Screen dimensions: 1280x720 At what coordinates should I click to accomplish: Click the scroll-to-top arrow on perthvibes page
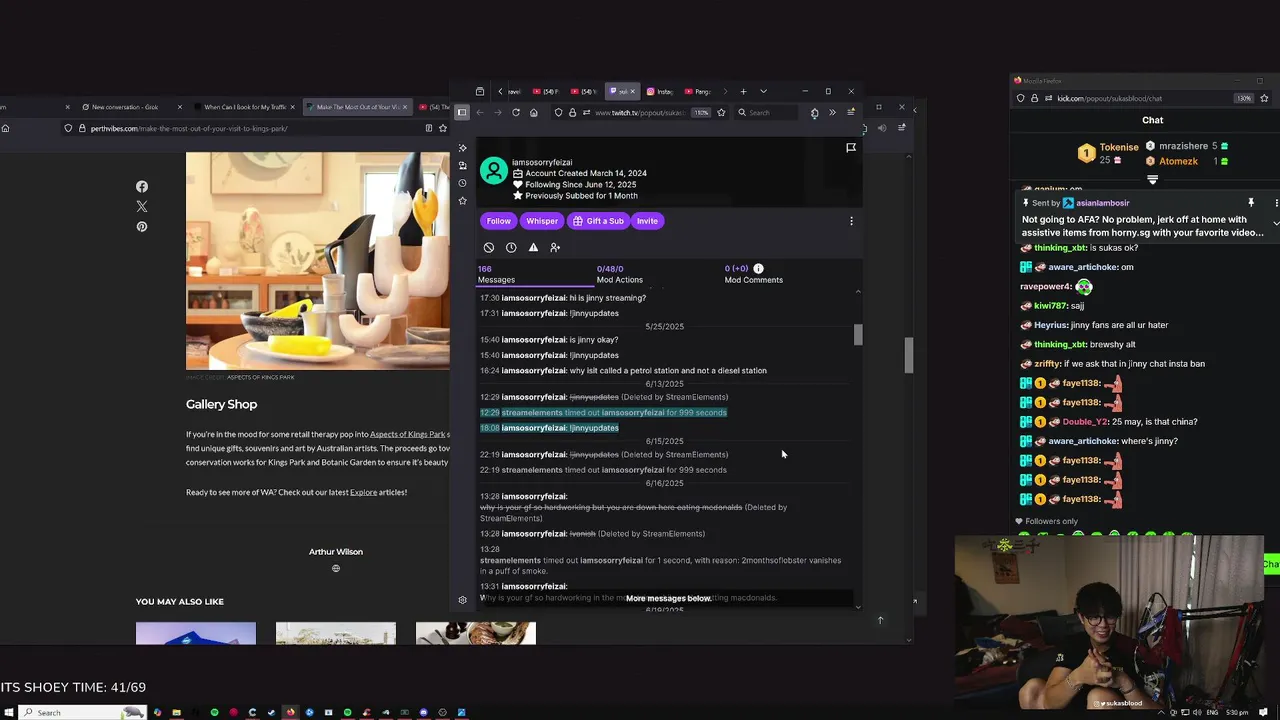pyautogui.click(x=880, y=620)
